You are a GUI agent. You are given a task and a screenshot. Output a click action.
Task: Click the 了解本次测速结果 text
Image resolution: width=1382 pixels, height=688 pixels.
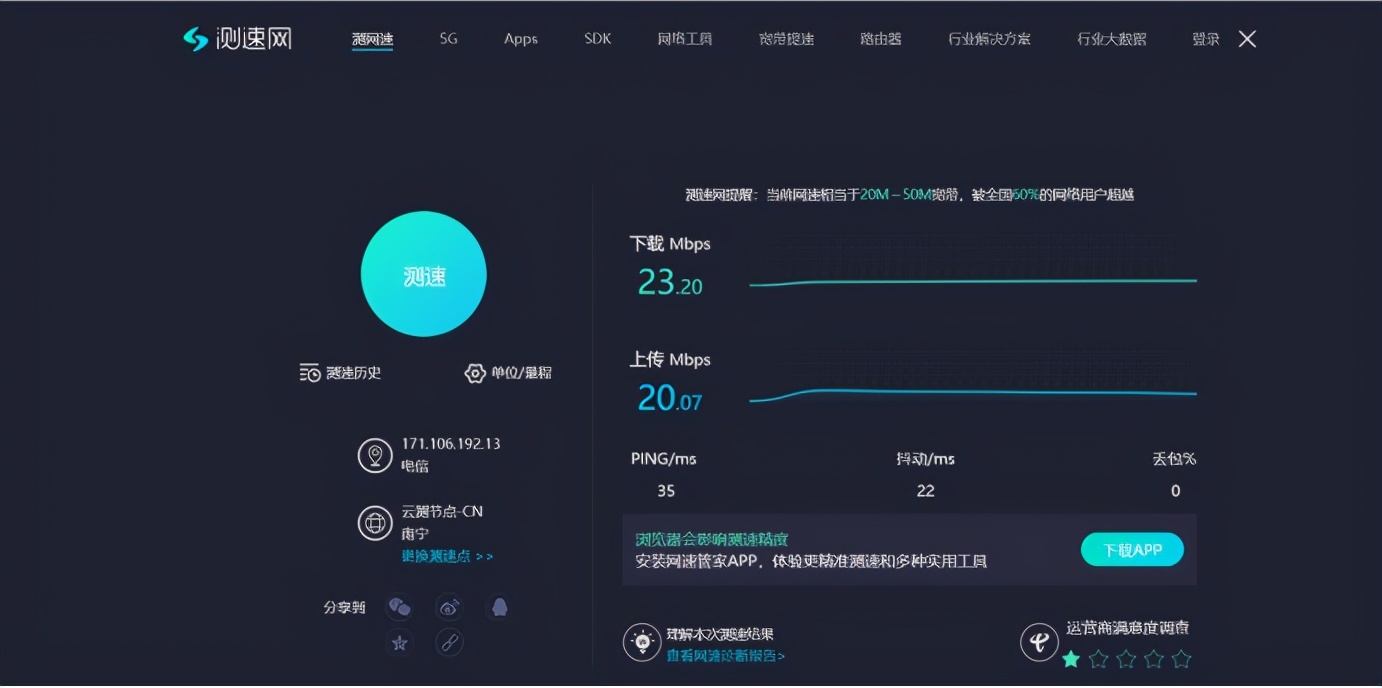pyautogui.click(x=720, y=634)
